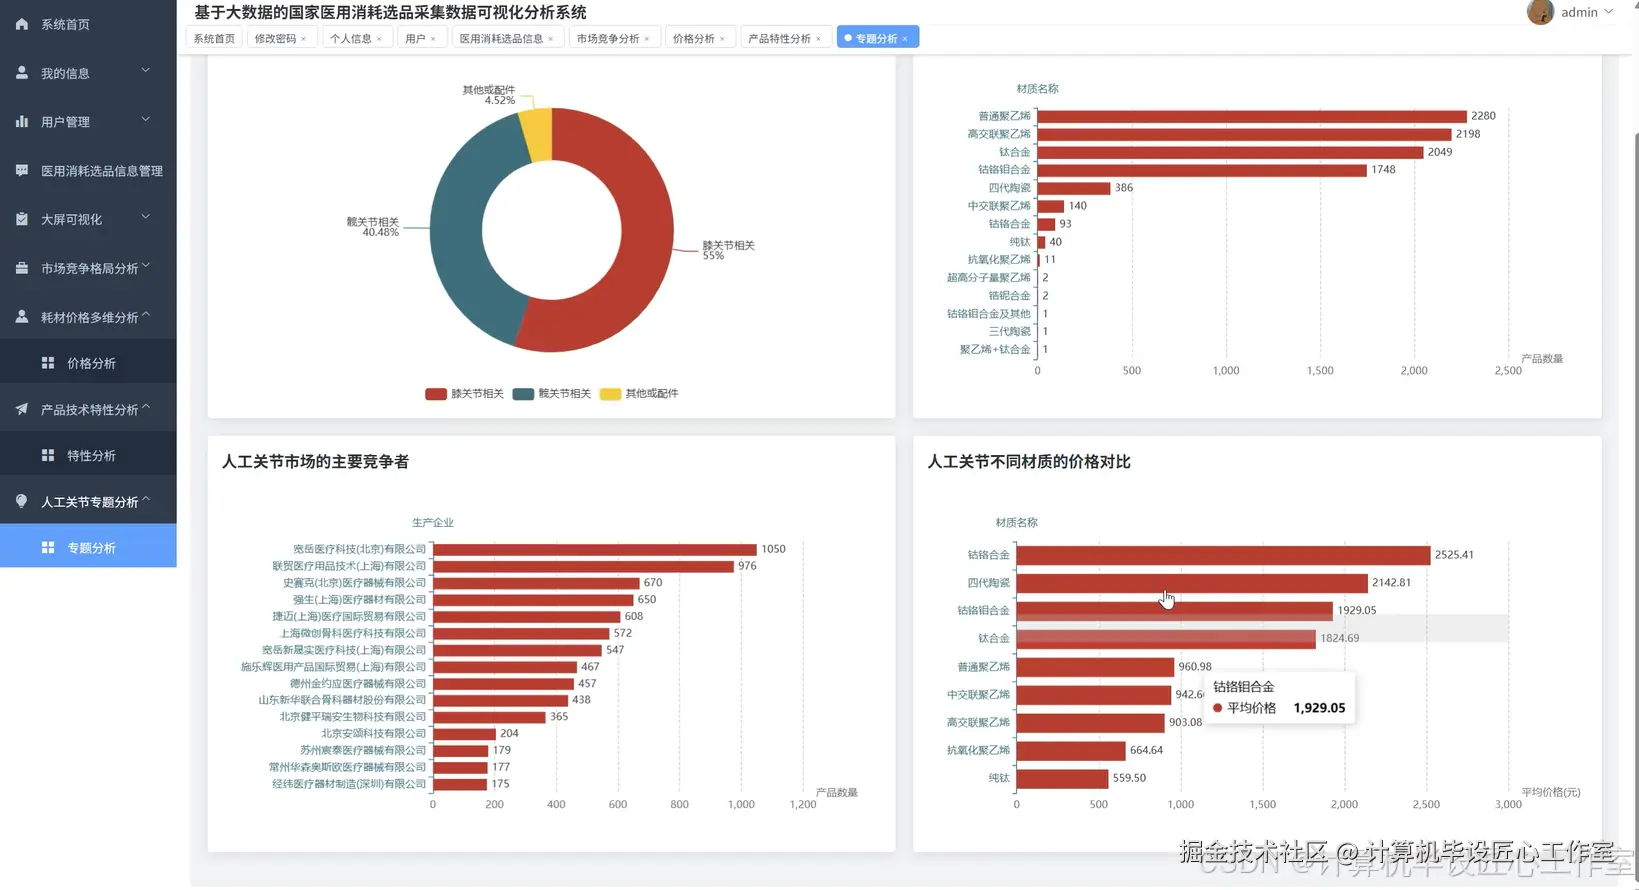Click the 纯钛 price bar valued 559.50
Screen dimensions: 1639x890
tap(1062, 778)
